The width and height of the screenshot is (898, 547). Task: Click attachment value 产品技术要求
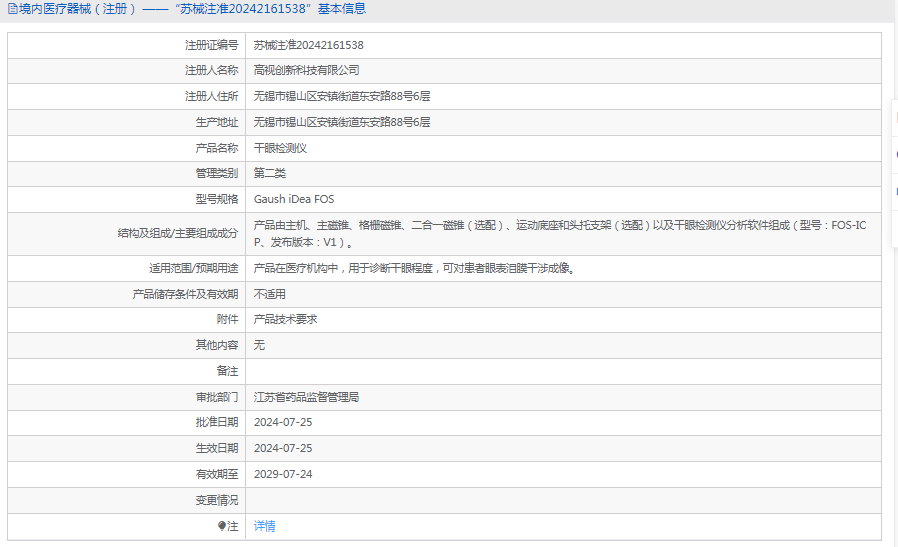tap(285, 319)
